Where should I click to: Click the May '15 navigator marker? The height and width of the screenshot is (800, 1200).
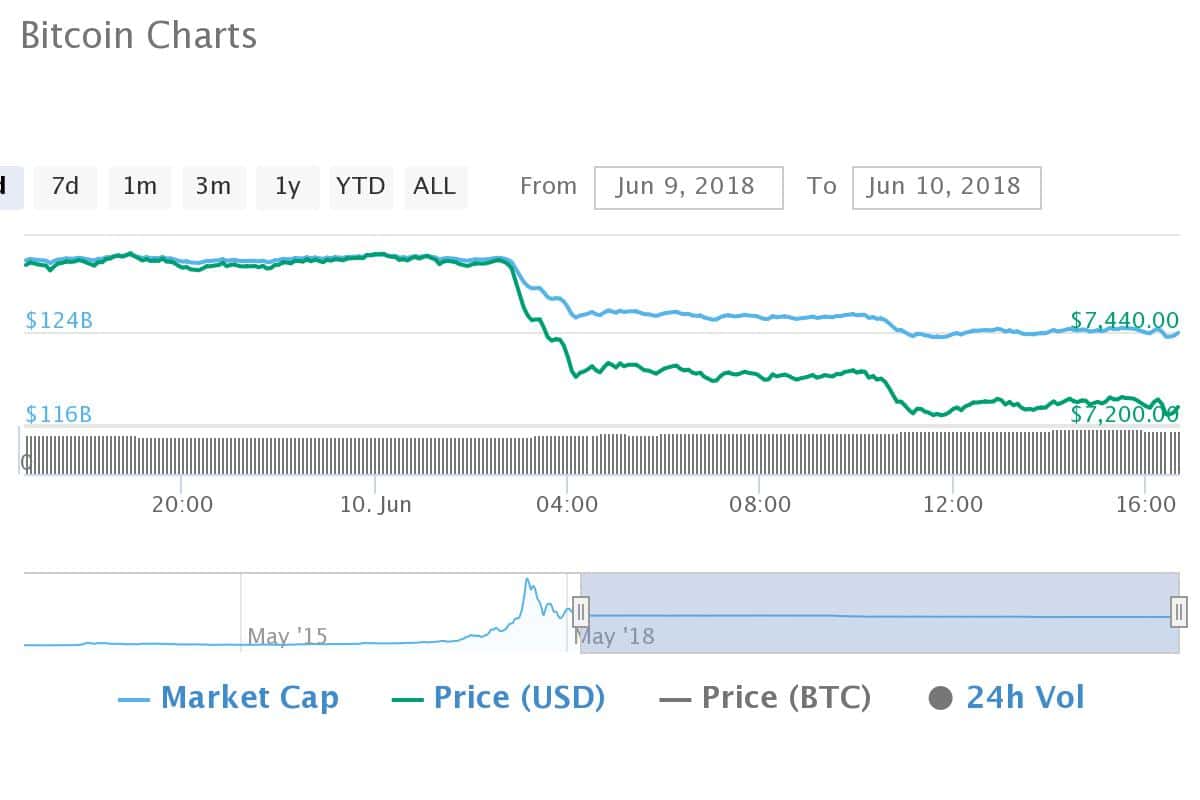[x=287, y=636]
